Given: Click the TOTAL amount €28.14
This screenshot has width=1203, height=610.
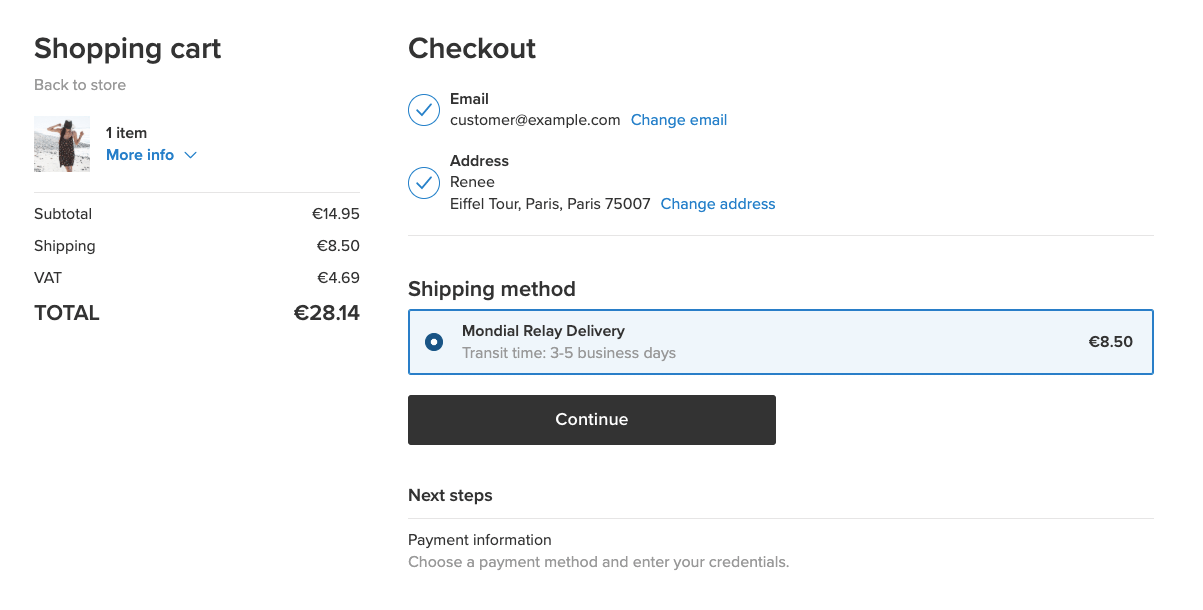Looking at the screenshot, I should pos(326,313).
